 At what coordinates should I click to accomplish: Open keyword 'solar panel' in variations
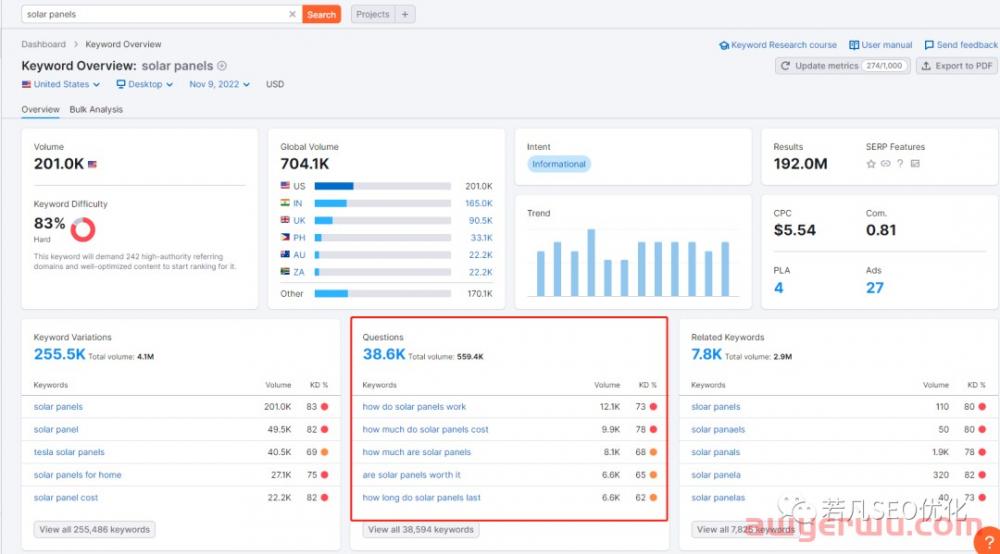[x=56, y=430]
